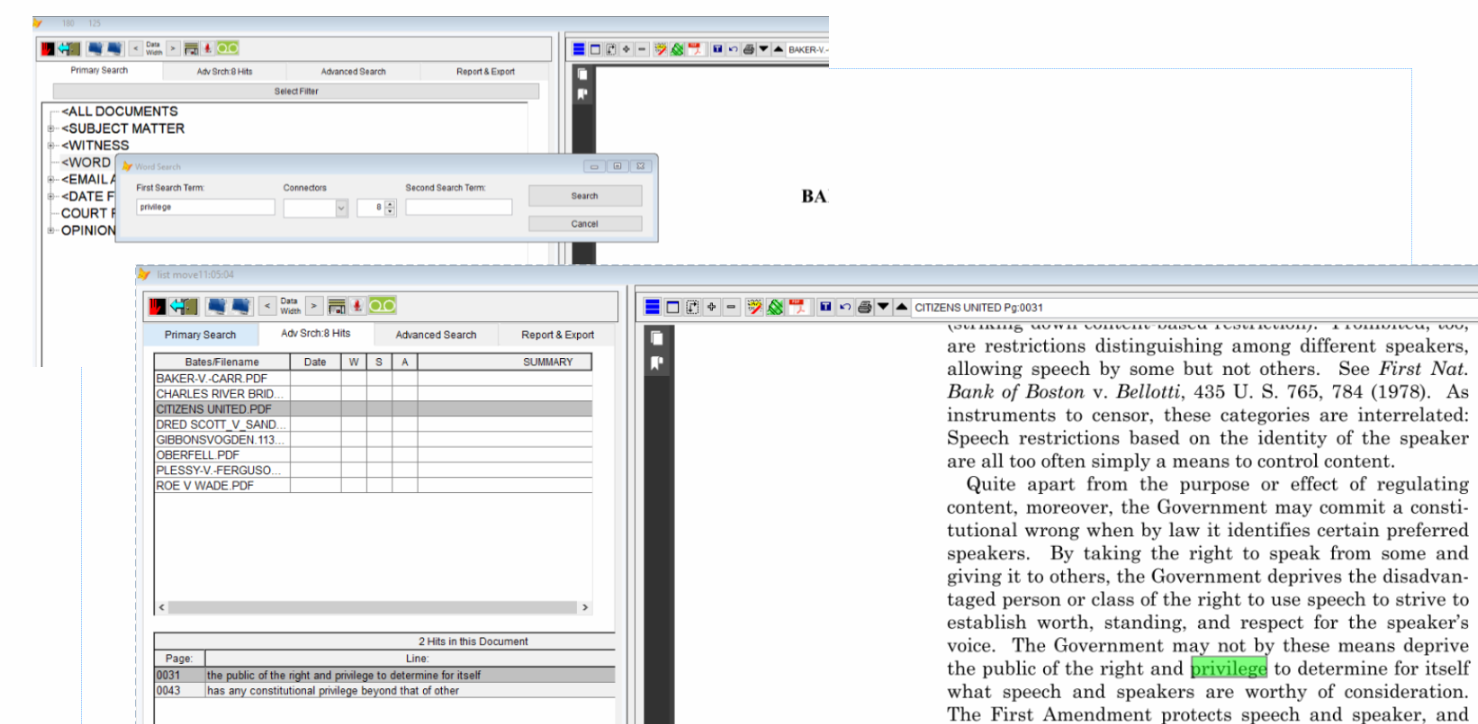1478x724 pixels.
Task: Click Cancel in the Word Search dialog
Action: (x=585, y=224)
